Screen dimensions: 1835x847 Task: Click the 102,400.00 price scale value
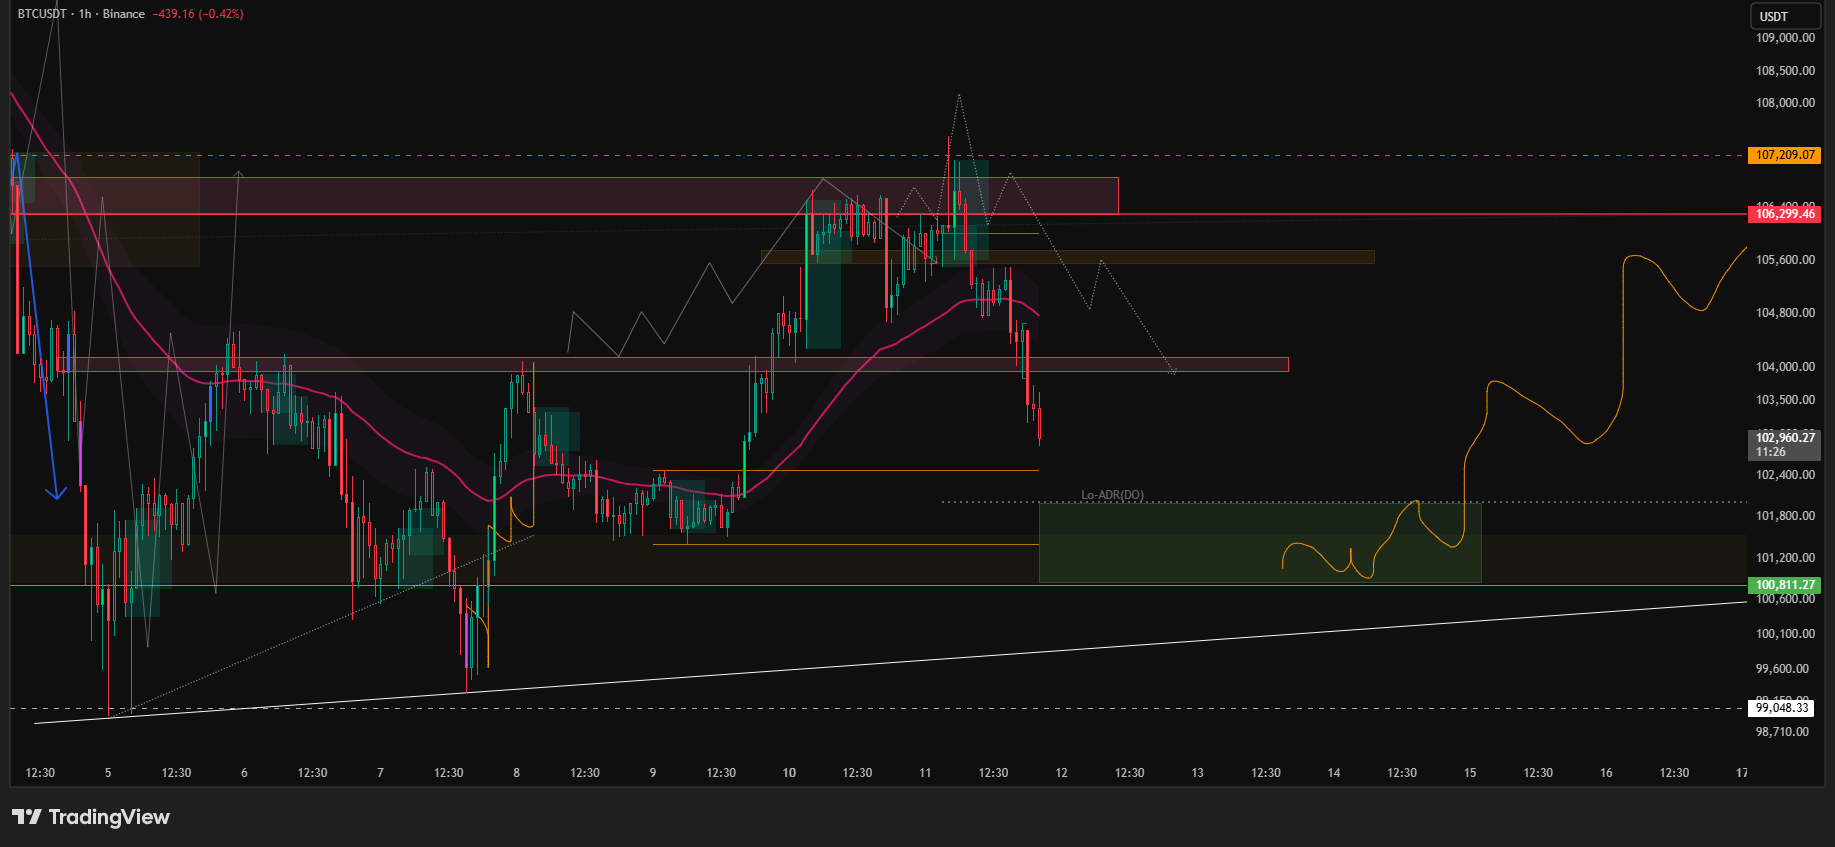pos(1785,475)
